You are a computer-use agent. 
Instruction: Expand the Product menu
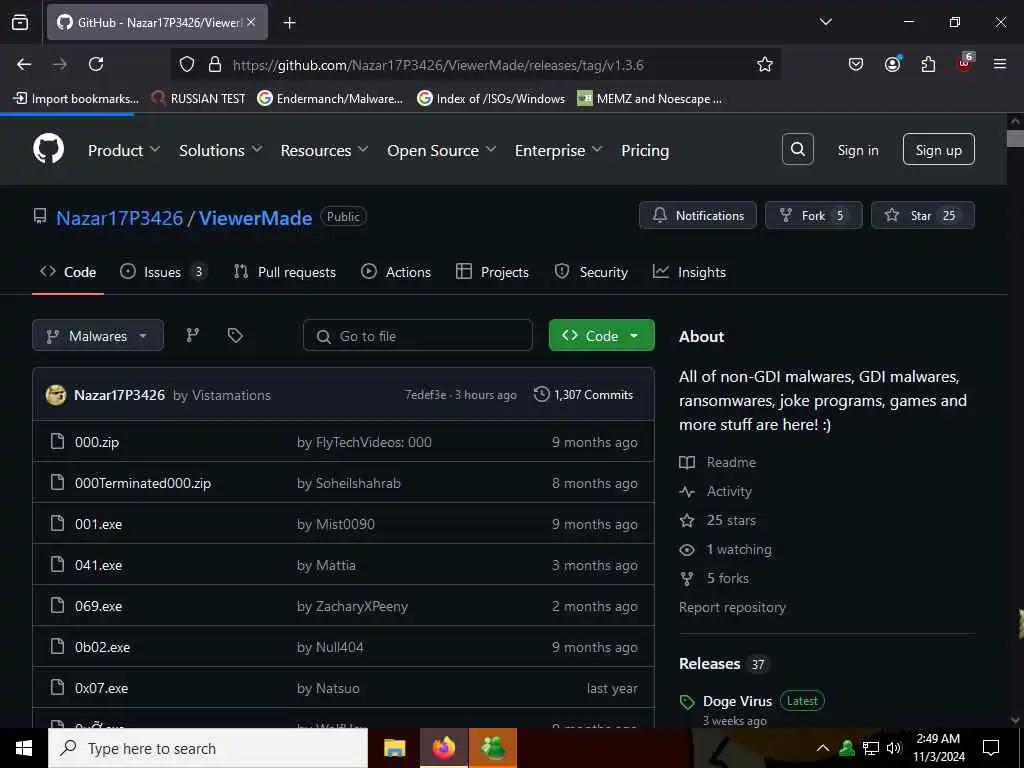(123, 150)
